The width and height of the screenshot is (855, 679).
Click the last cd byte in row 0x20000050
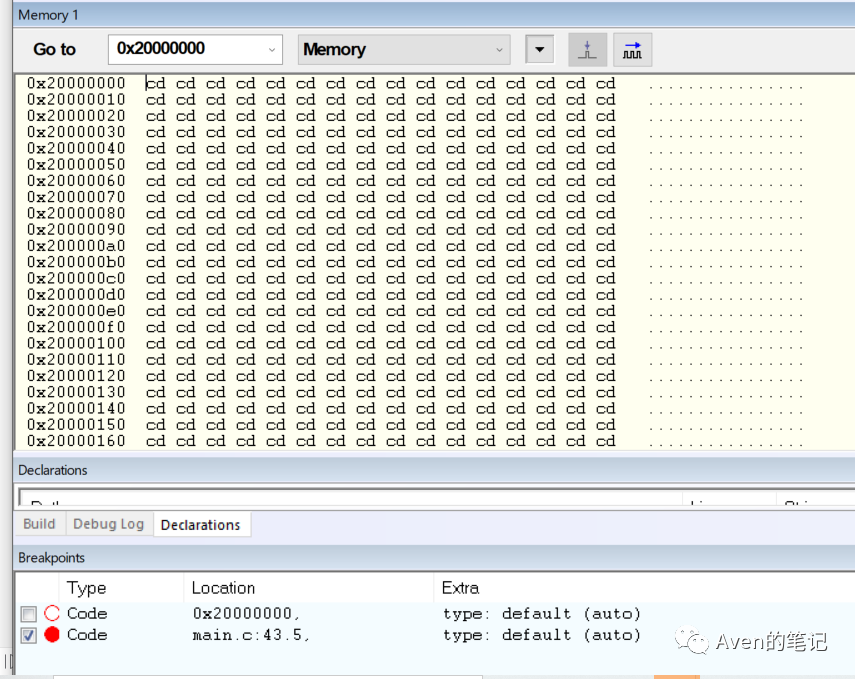tap(605, 165)
